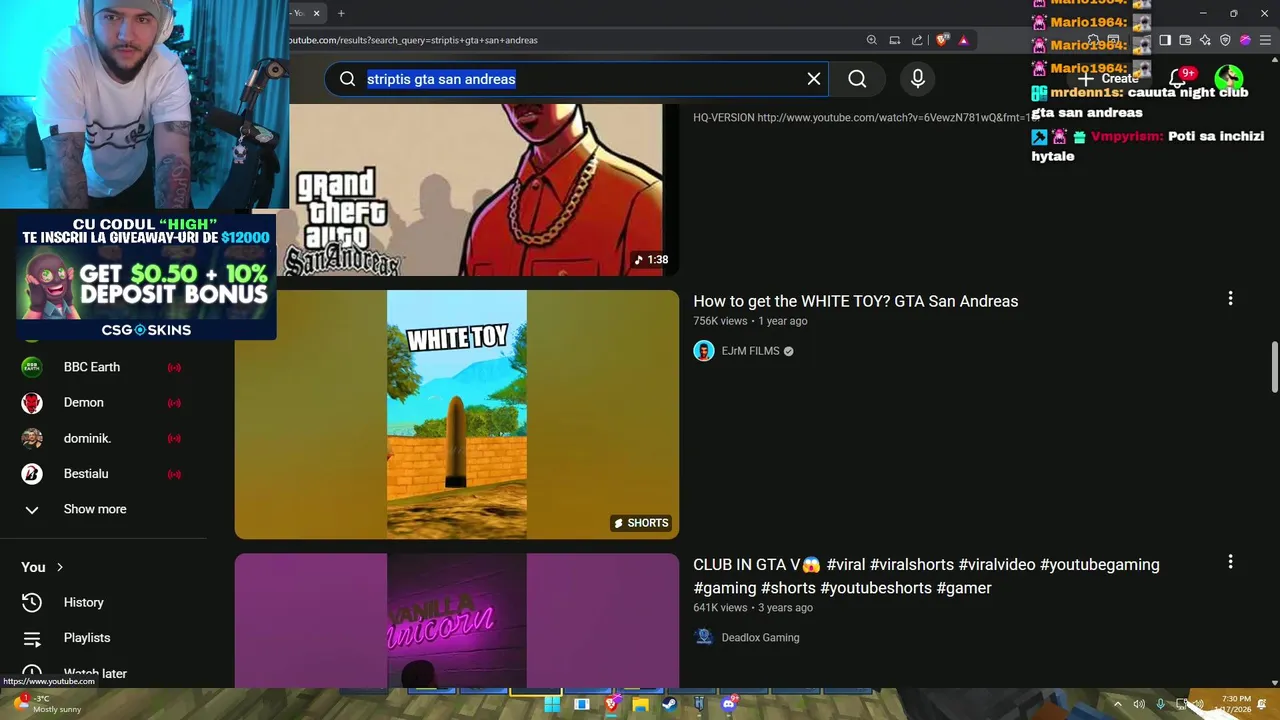Click the share page icon in address bar
The height and width of the screenshot is (720, 1280).
917,40
